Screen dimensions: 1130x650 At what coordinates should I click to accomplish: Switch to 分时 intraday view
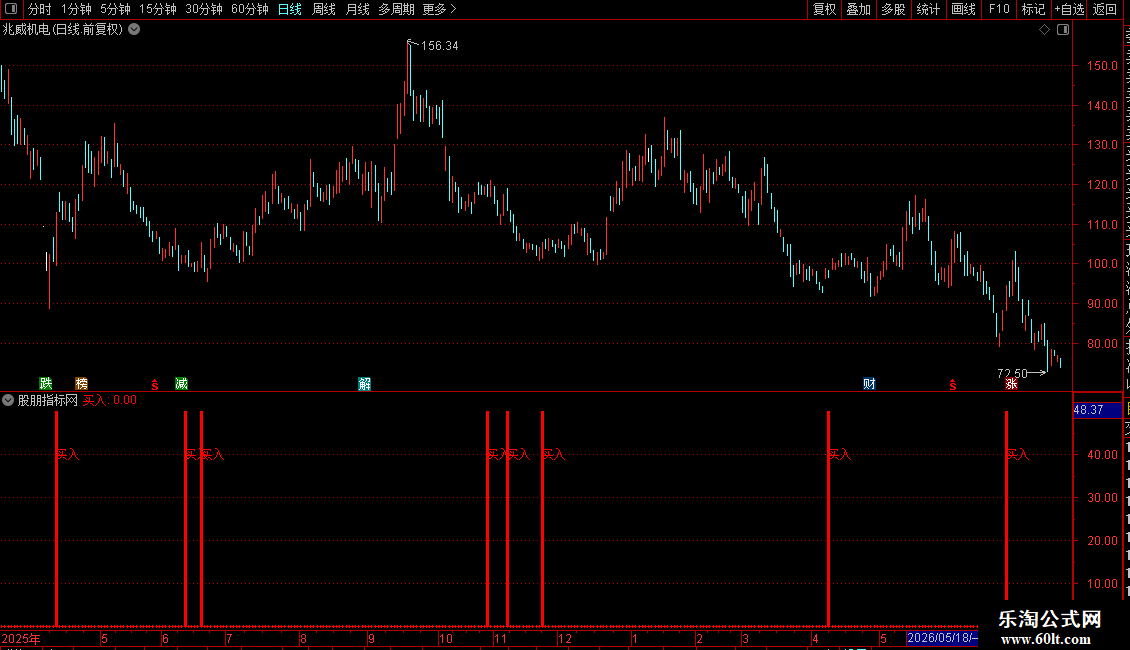point(40,9)
